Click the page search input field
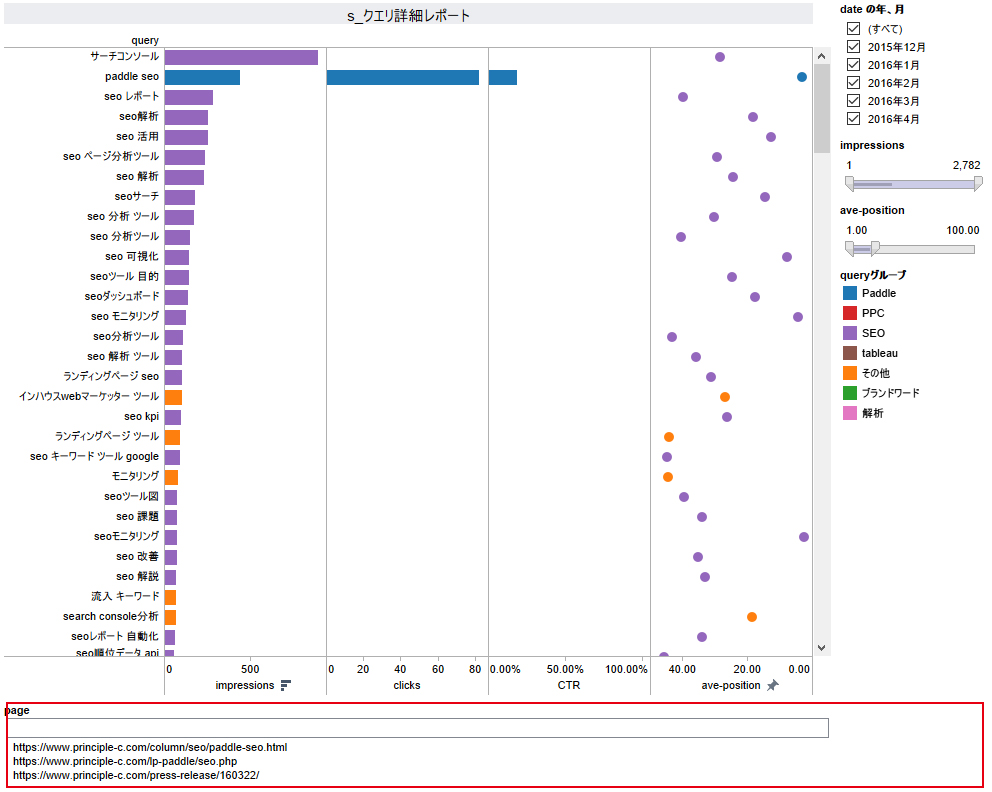Viewport: 992px width, 792px height. [420, 728]
